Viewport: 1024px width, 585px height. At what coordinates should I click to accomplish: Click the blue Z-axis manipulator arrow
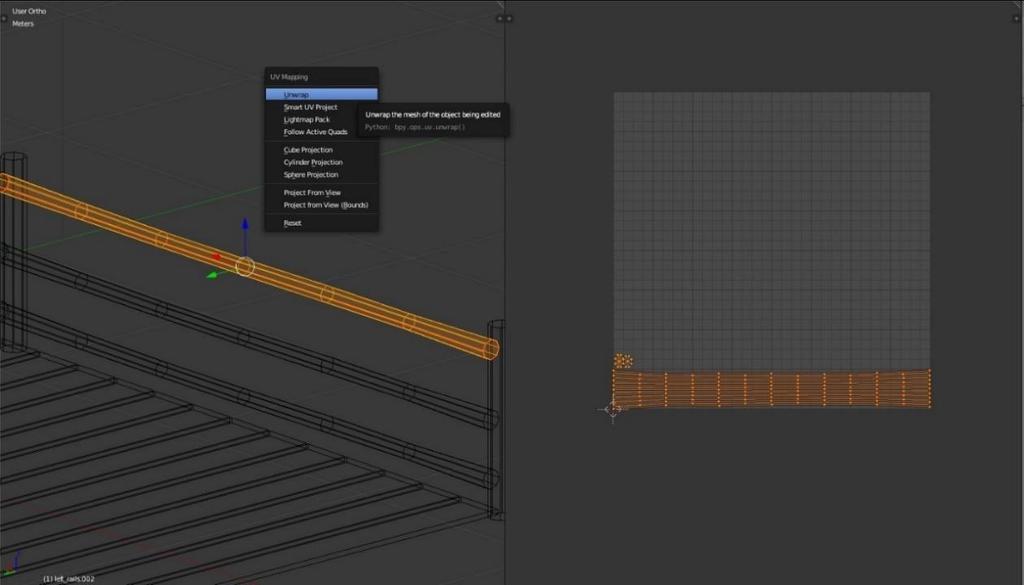(x=245, y=225)
